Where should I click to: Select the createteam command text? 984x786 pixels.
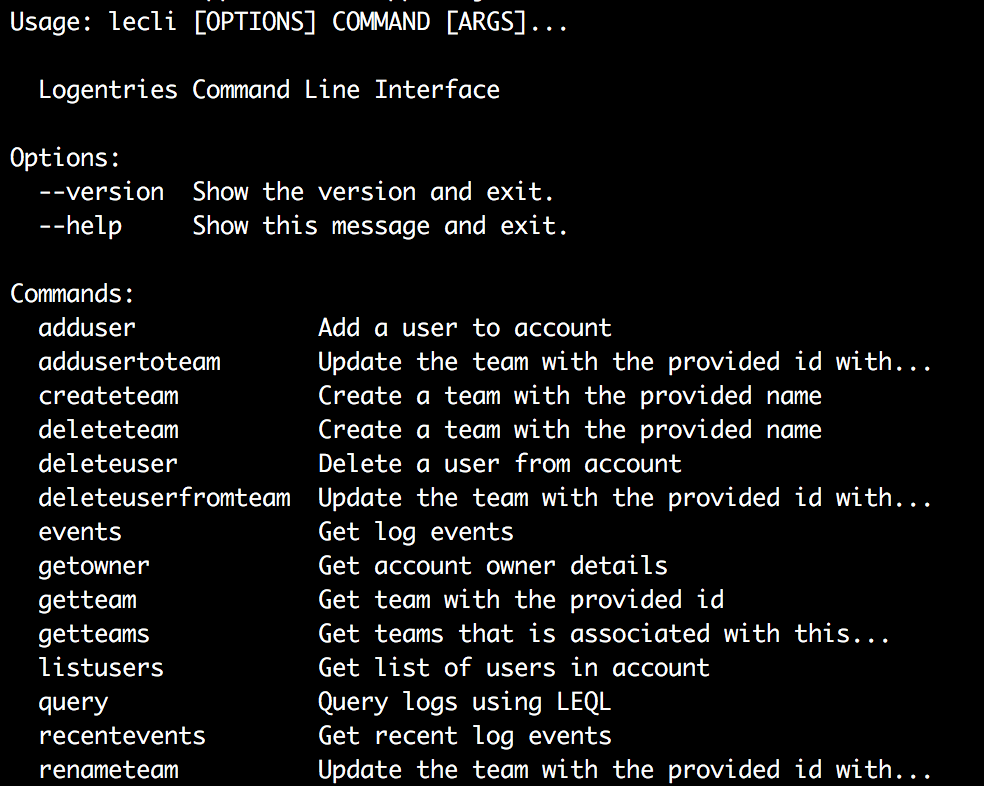(108, 396)
